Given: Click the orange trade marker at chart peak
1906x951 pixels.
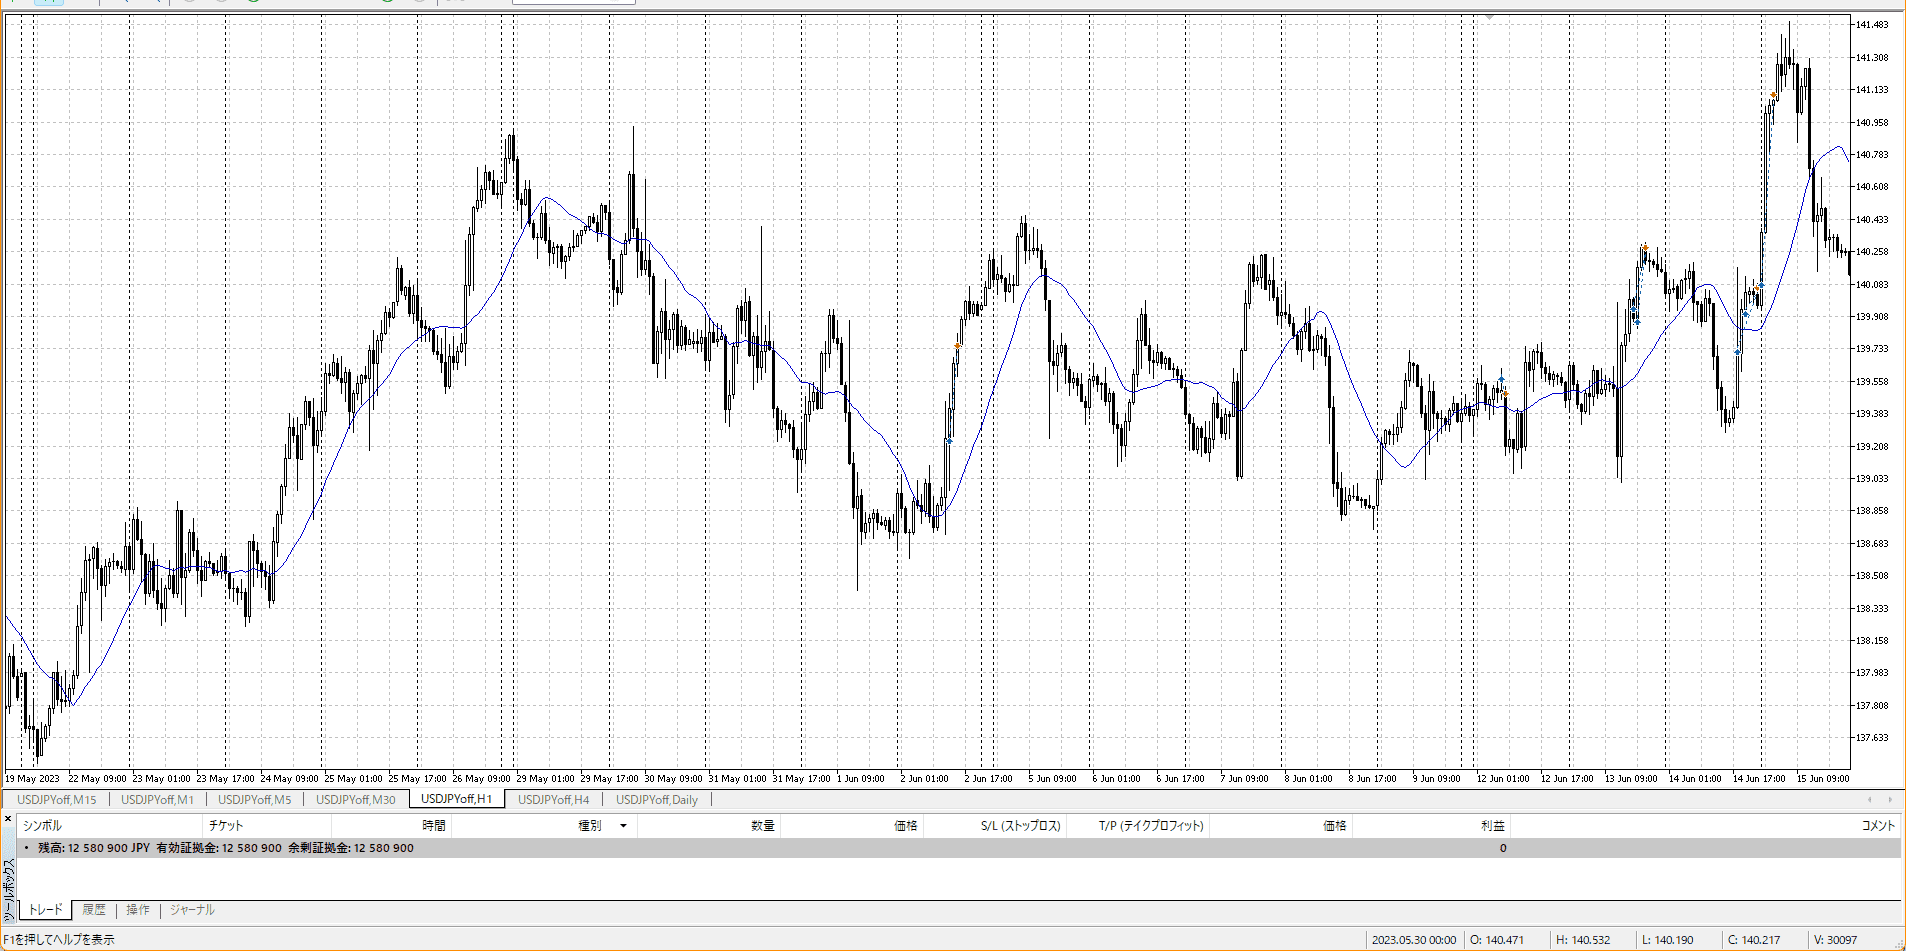Looking at the screenshot, I should 1773,96.
